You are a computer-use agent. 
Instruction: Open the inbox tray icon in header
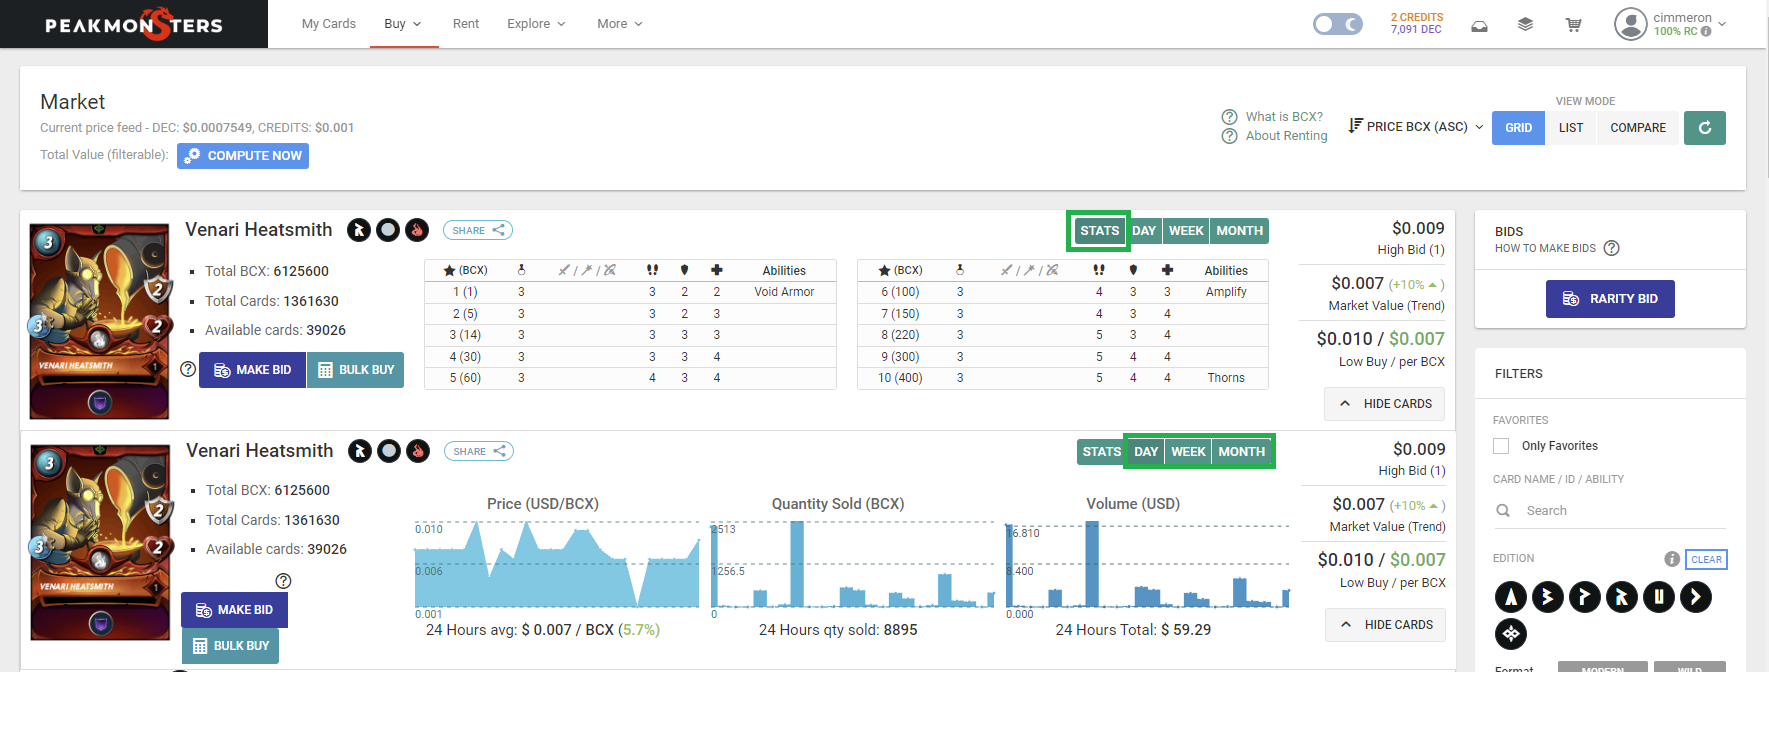tap(1479, 25)
